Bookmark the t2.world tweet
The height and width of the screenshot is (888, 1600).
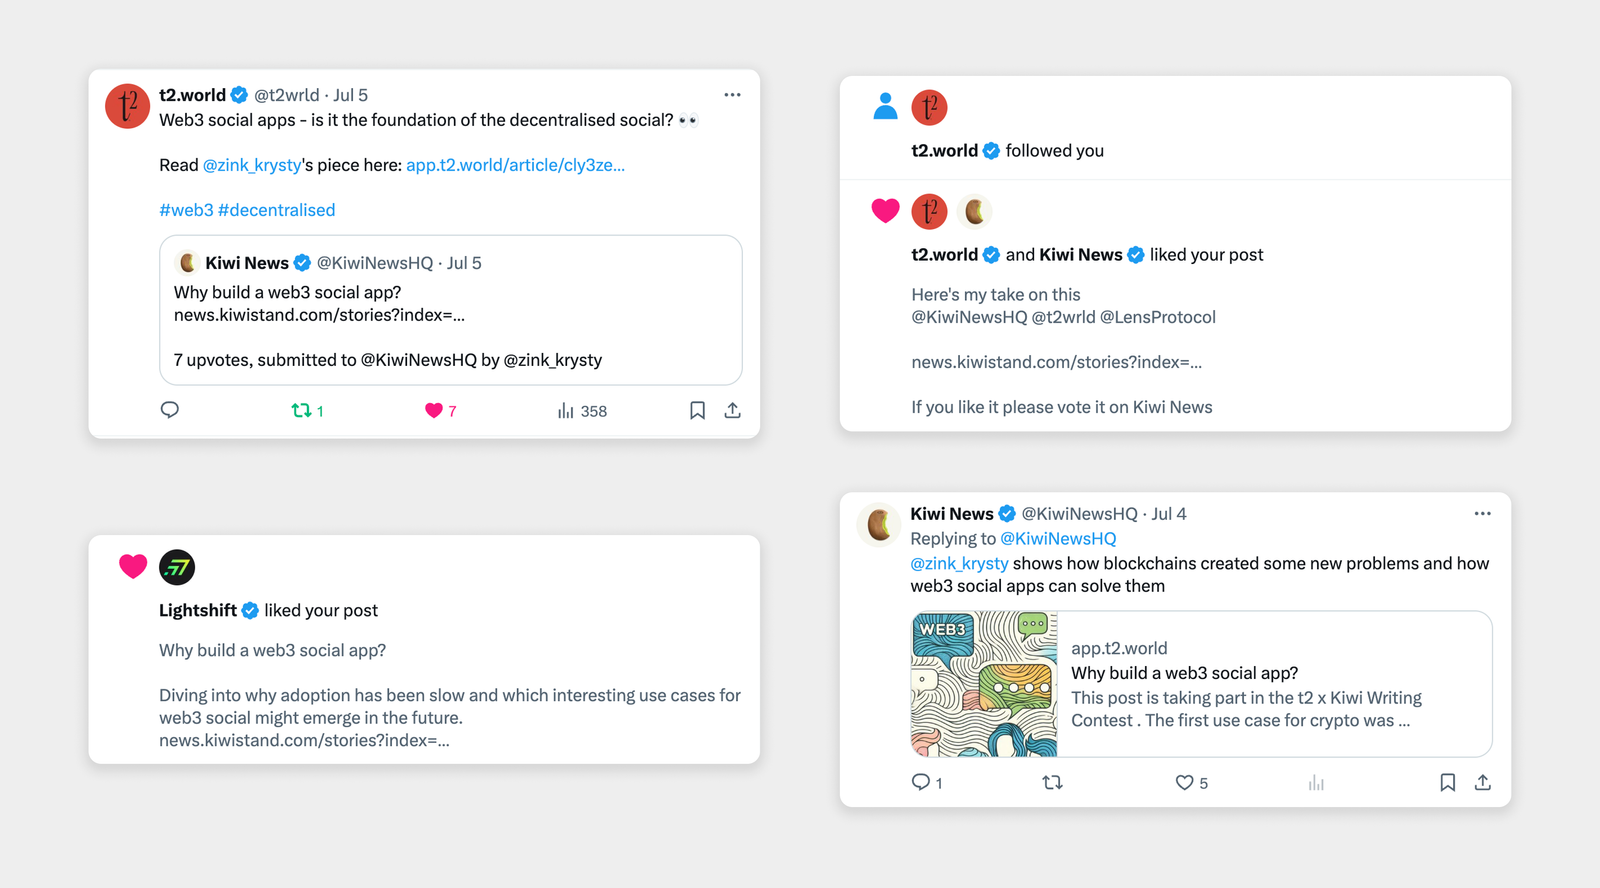(697, 410)
